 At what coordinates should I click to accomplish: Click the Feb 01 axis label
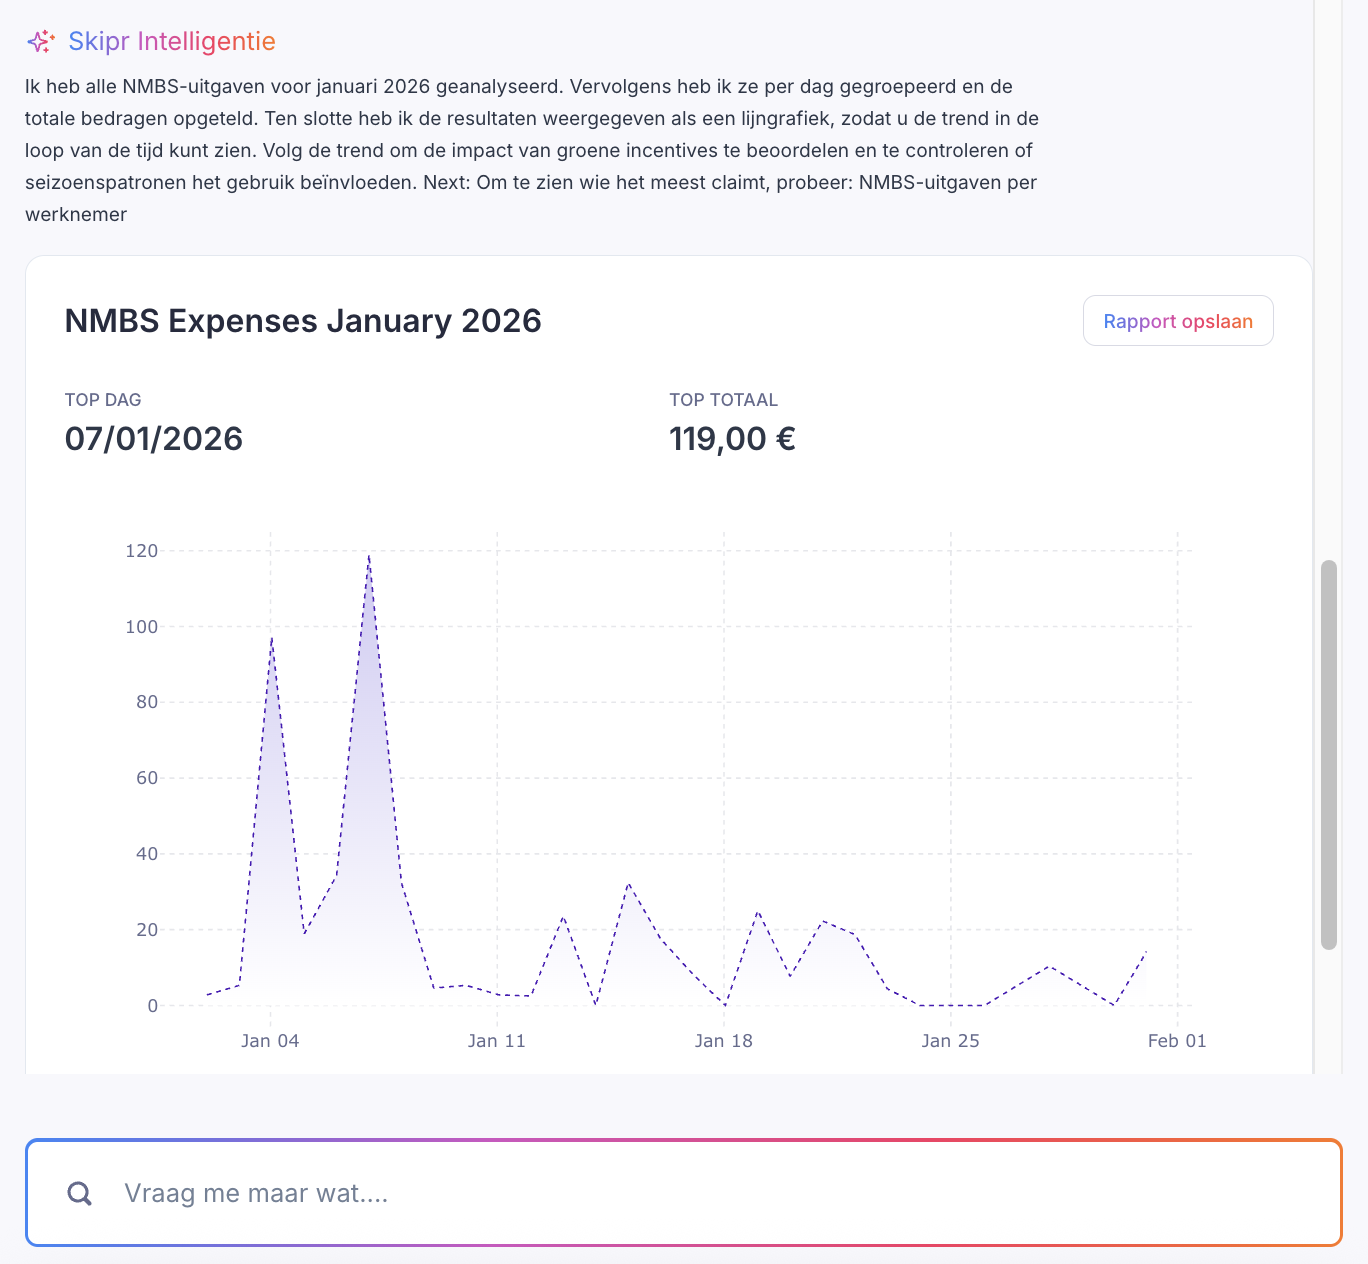[x=1176, y=1040]
